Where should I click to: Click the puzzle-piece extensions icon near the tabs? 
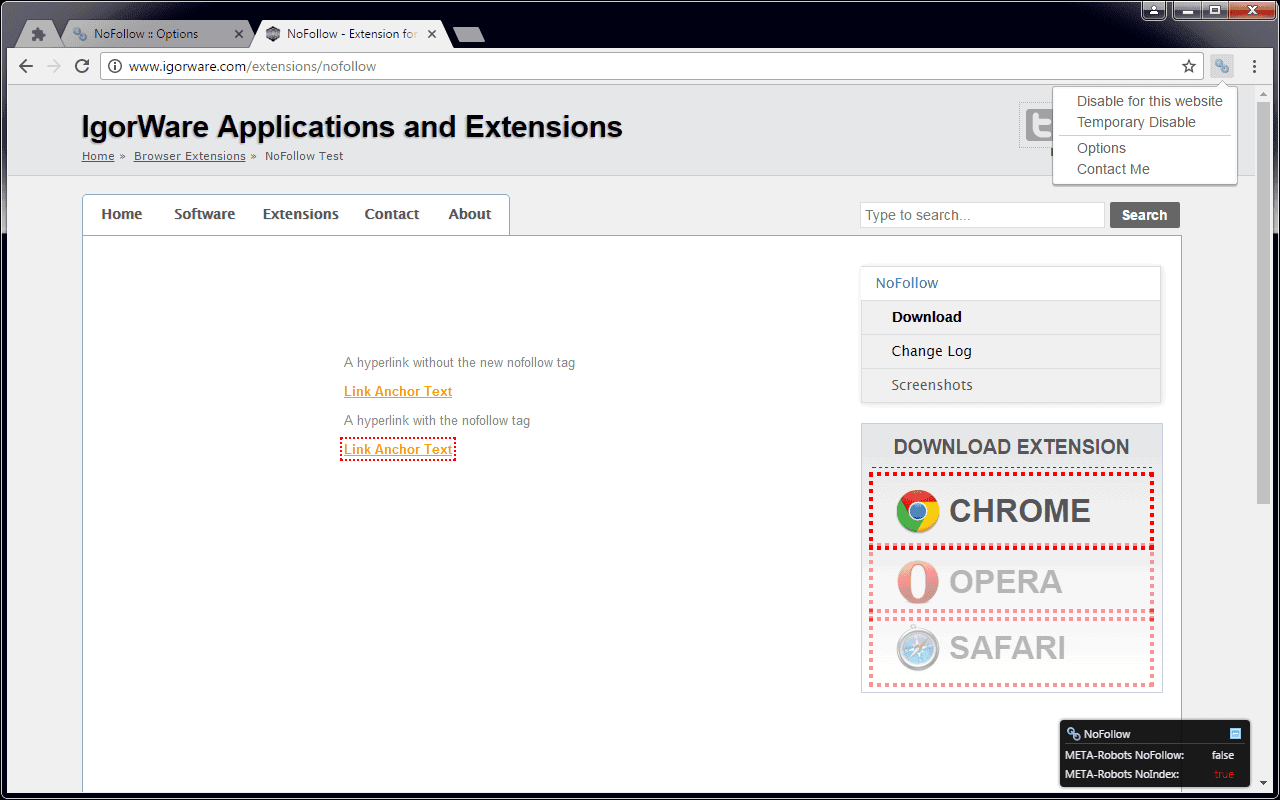tap(37, 33)
